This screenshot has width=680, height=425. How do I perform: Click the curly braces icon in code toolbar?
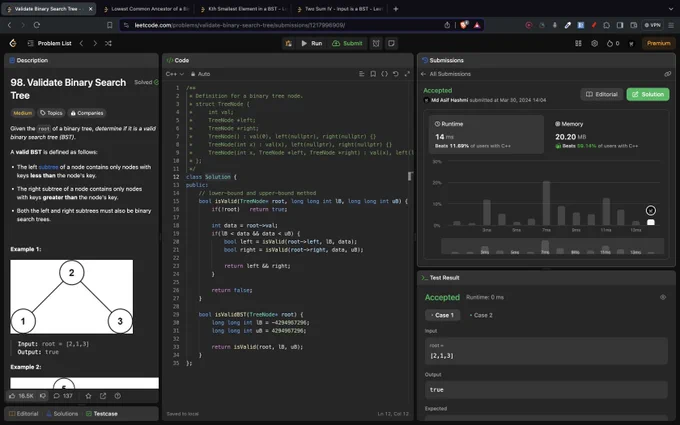pyautogui.click(x=384, y=74)
